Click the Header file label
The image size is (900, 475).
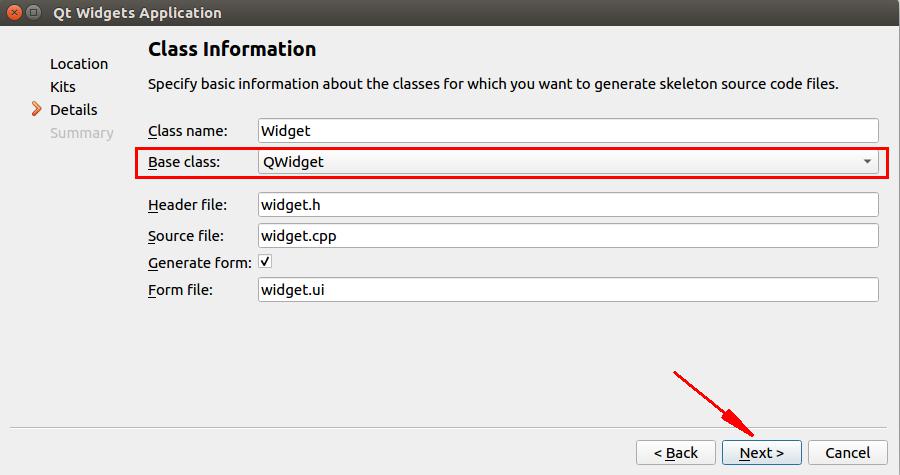click(187, 205)
